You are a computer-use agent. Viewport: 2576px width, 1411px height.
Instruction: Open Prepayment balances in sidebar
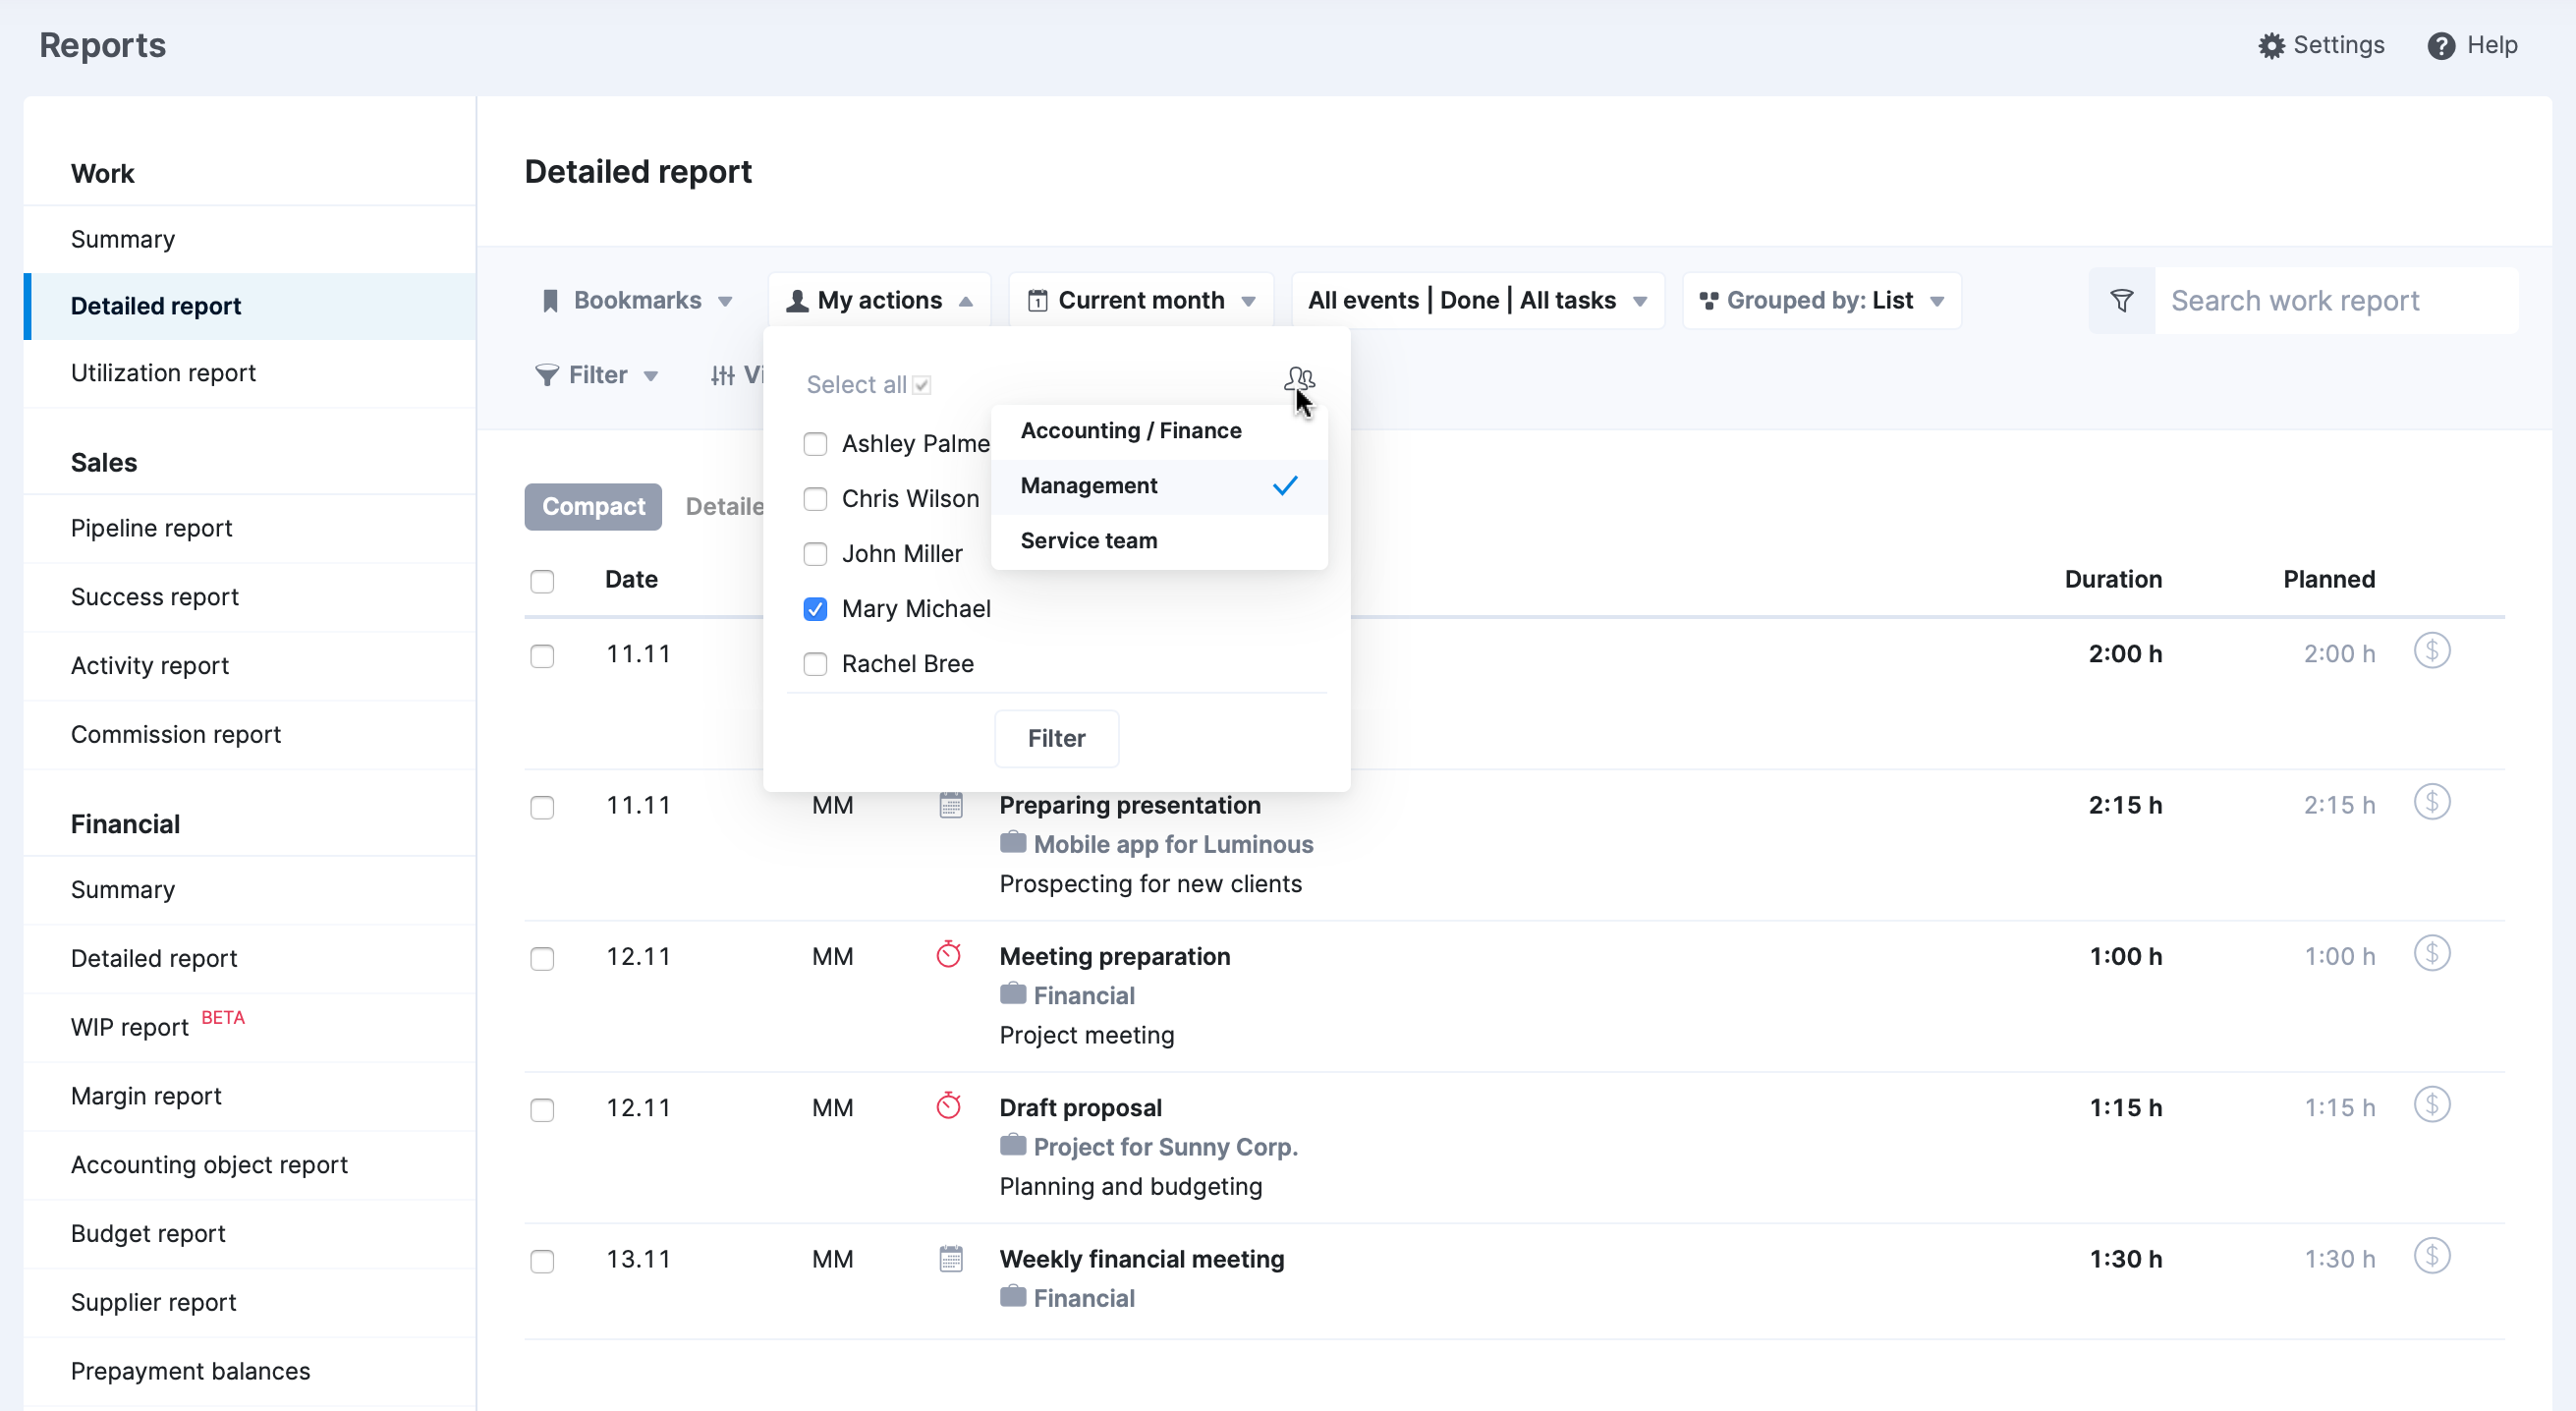click(249, 1371)
